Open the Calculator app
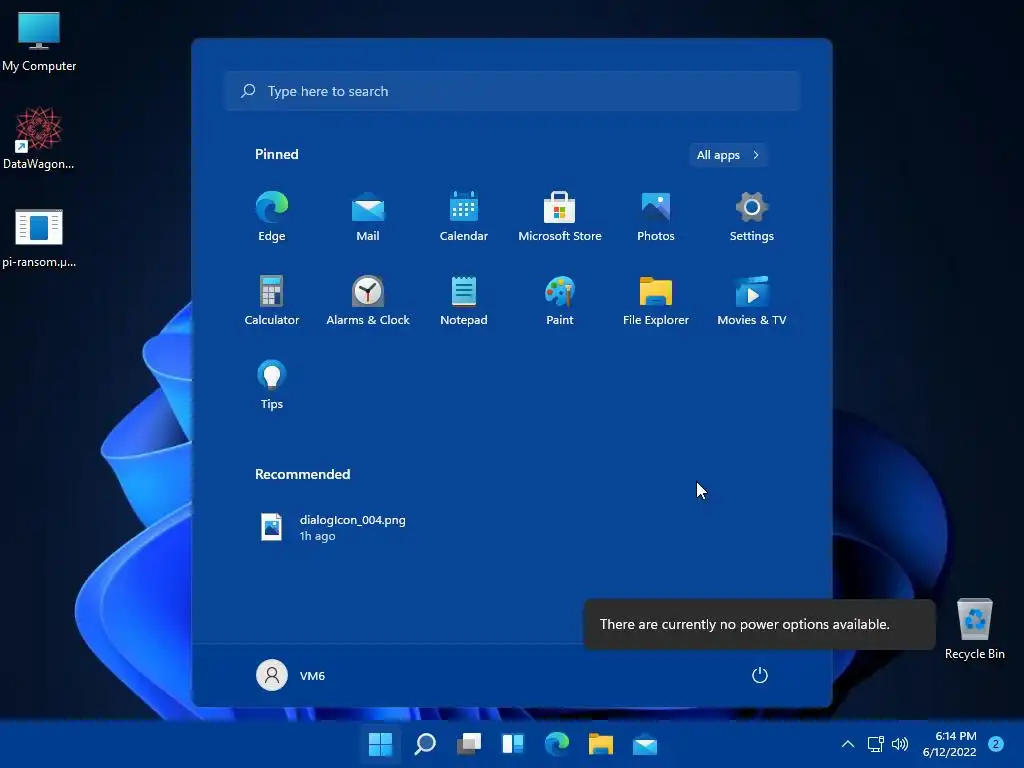Image resolution: width=1024 pixels, height=768 pixels. click(272, 300)
